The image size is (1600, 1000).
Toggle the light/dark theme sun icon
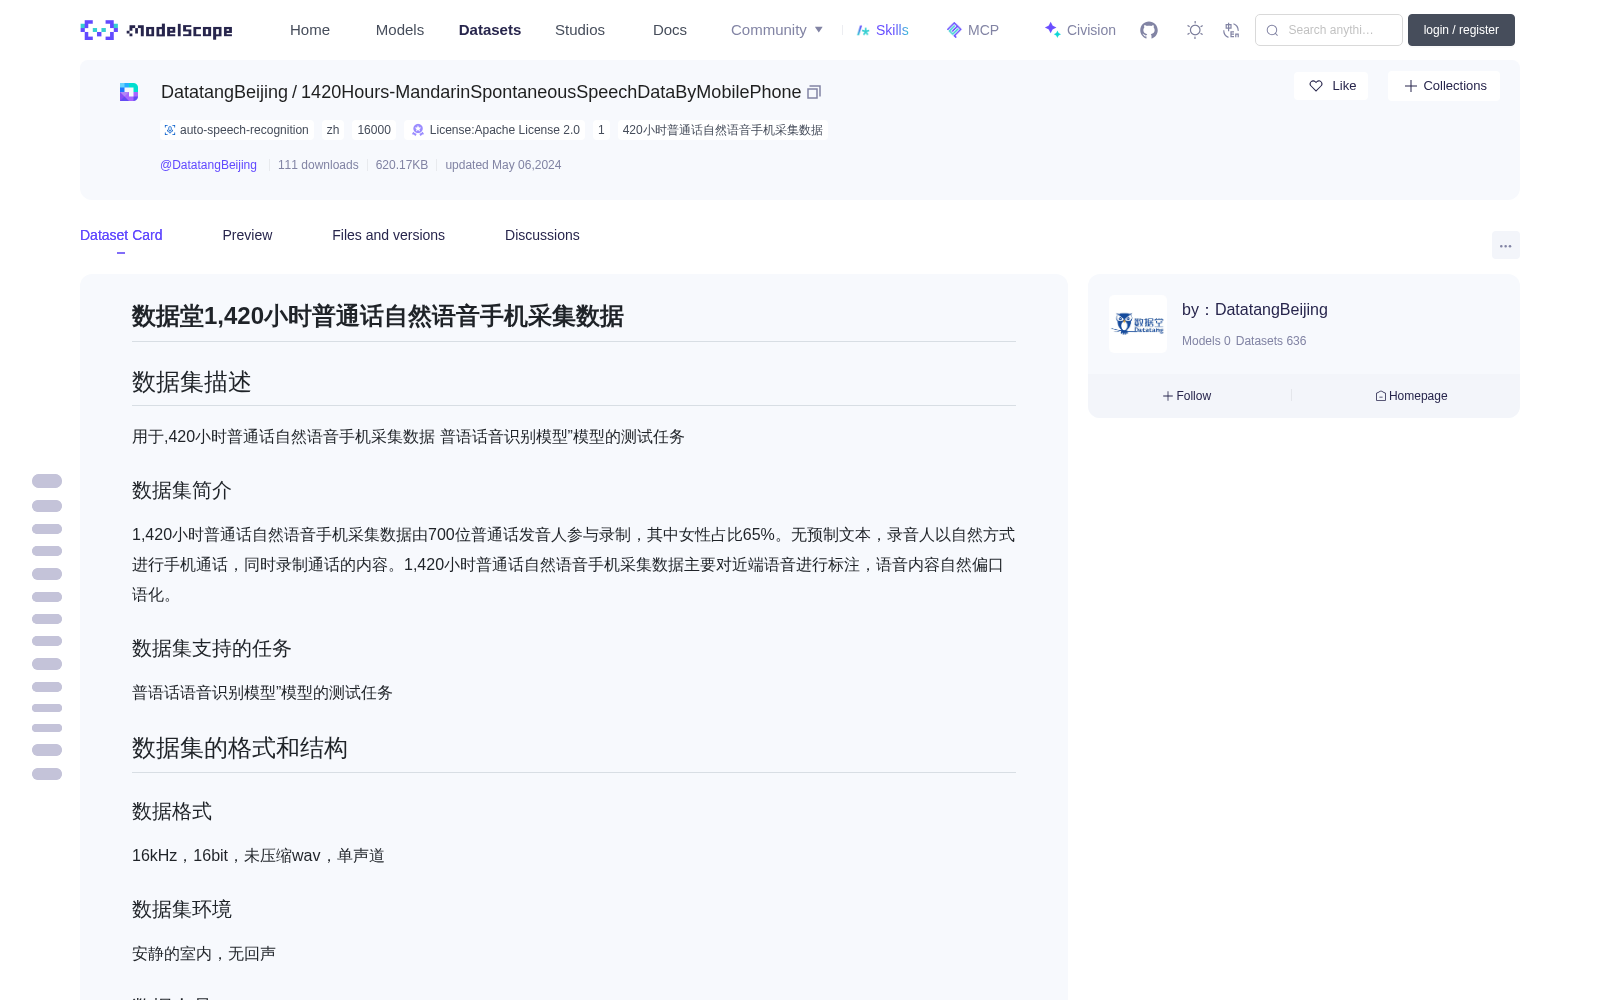tap(1195, 30)
